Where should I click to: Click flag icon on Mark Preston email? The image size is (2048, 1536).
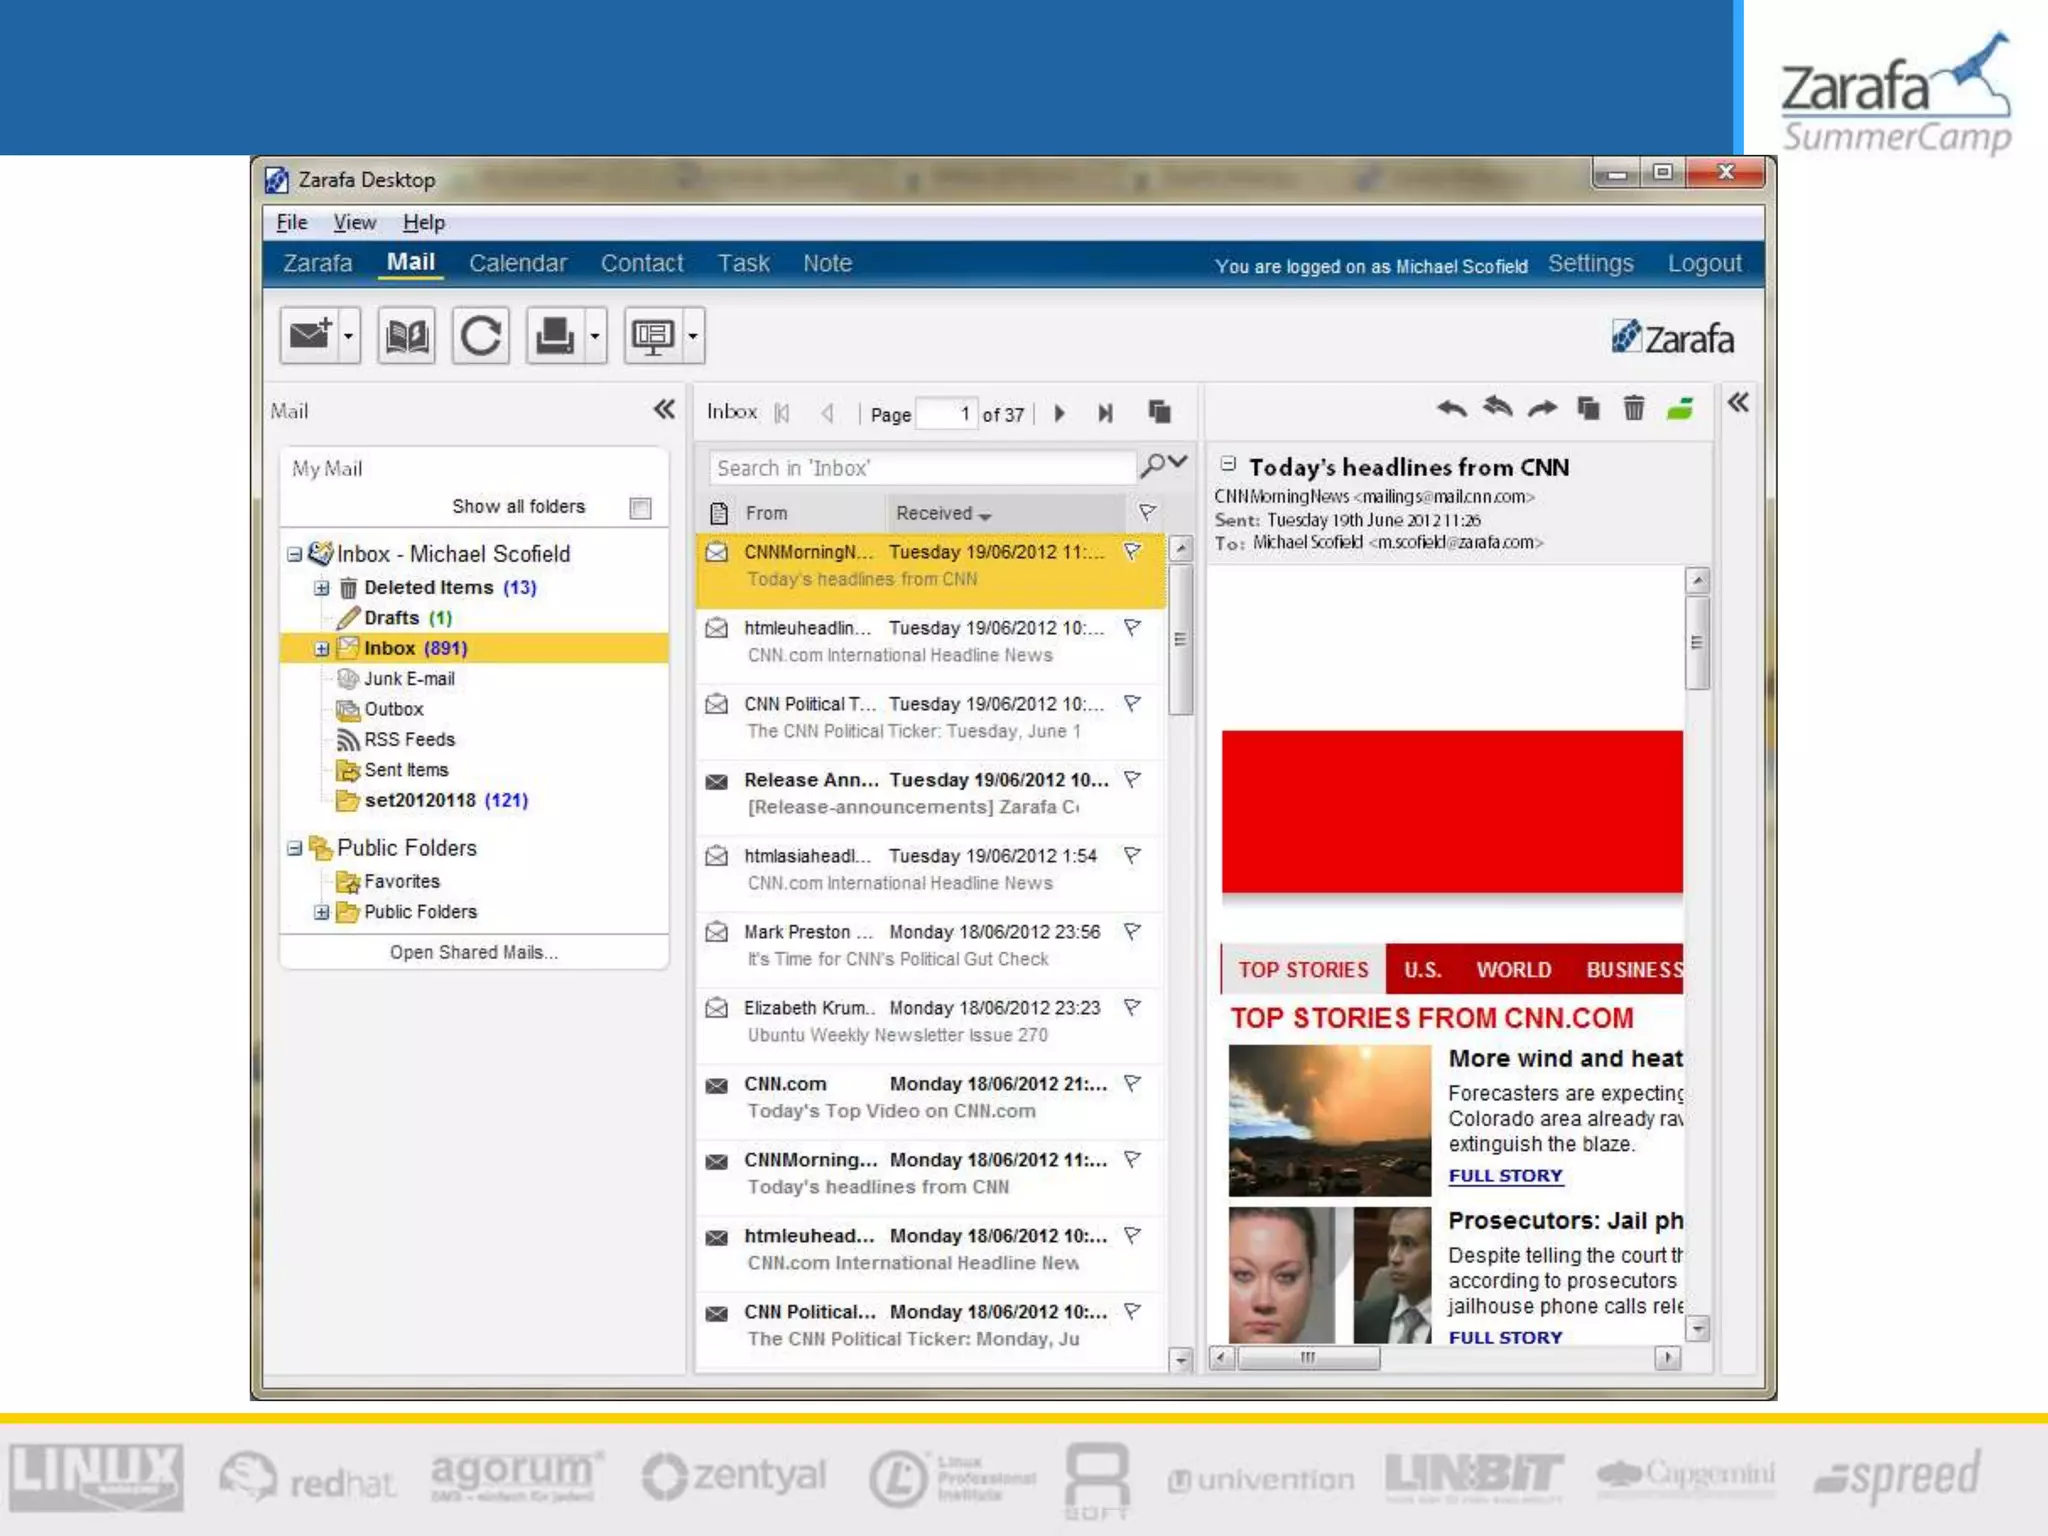point(1132,931)
